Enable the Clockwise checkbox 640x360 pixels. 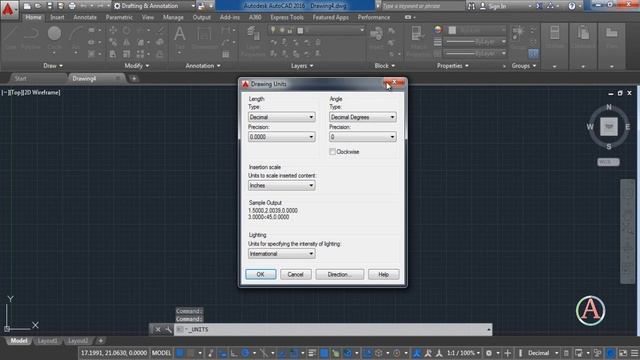coord(333,152)
